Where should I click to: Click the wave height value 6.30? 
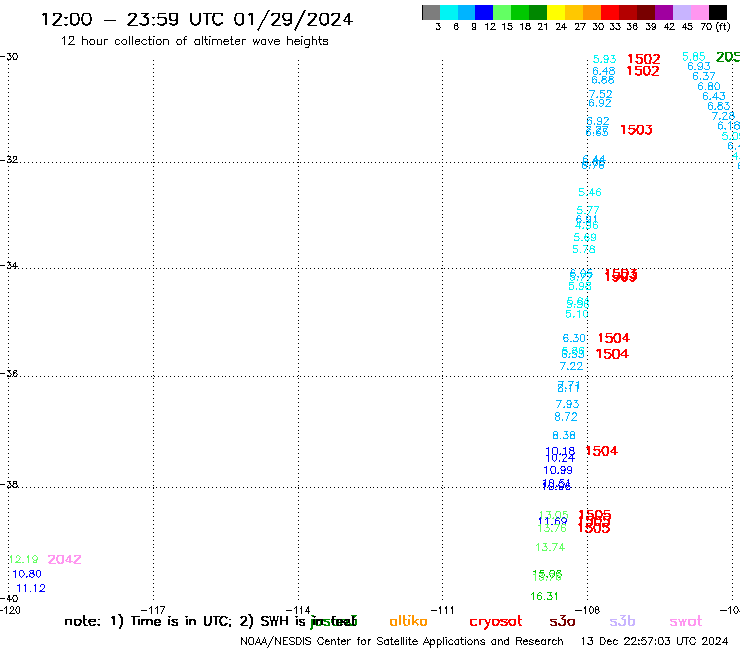[574, 338]
